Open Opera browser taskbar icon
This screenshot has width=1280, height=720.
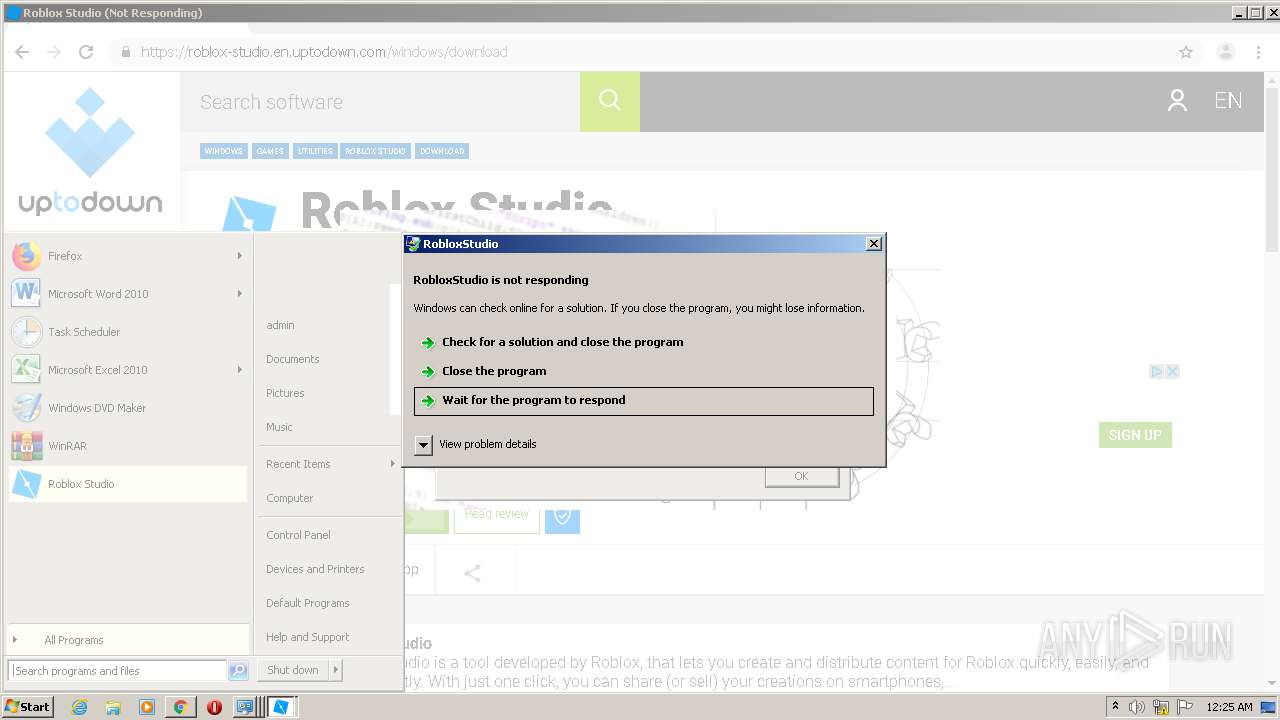pos(214,707)
